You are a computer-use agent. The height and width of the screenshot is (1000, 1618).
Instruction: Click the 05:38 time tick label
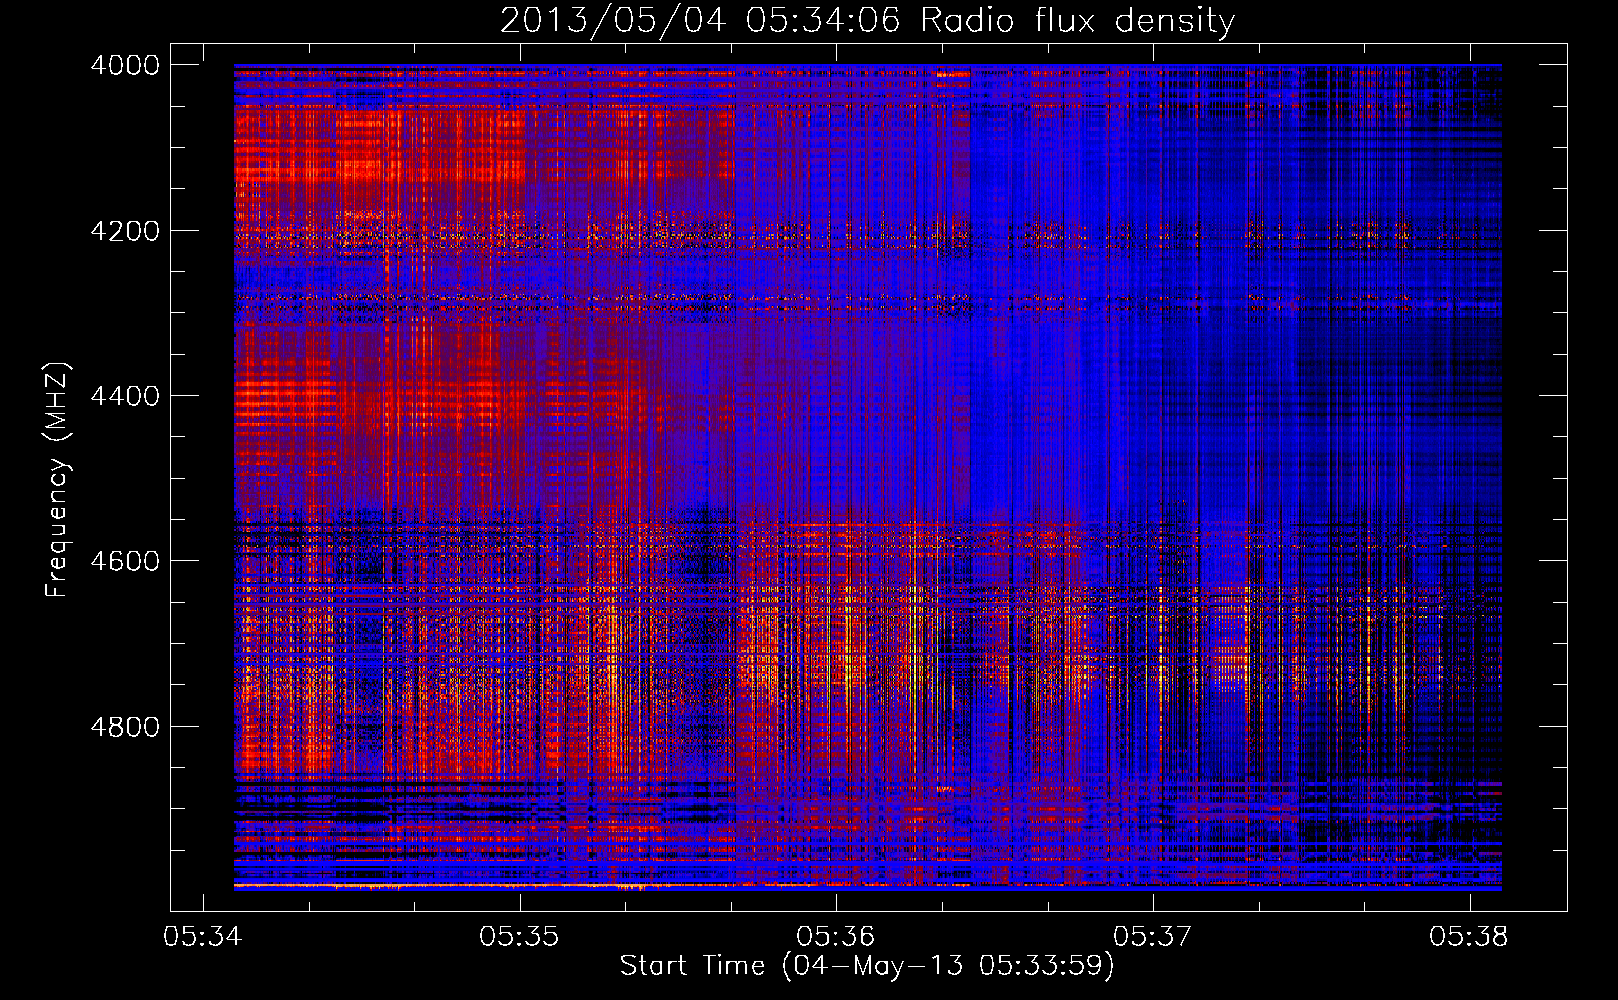[x=1469, y=936]
